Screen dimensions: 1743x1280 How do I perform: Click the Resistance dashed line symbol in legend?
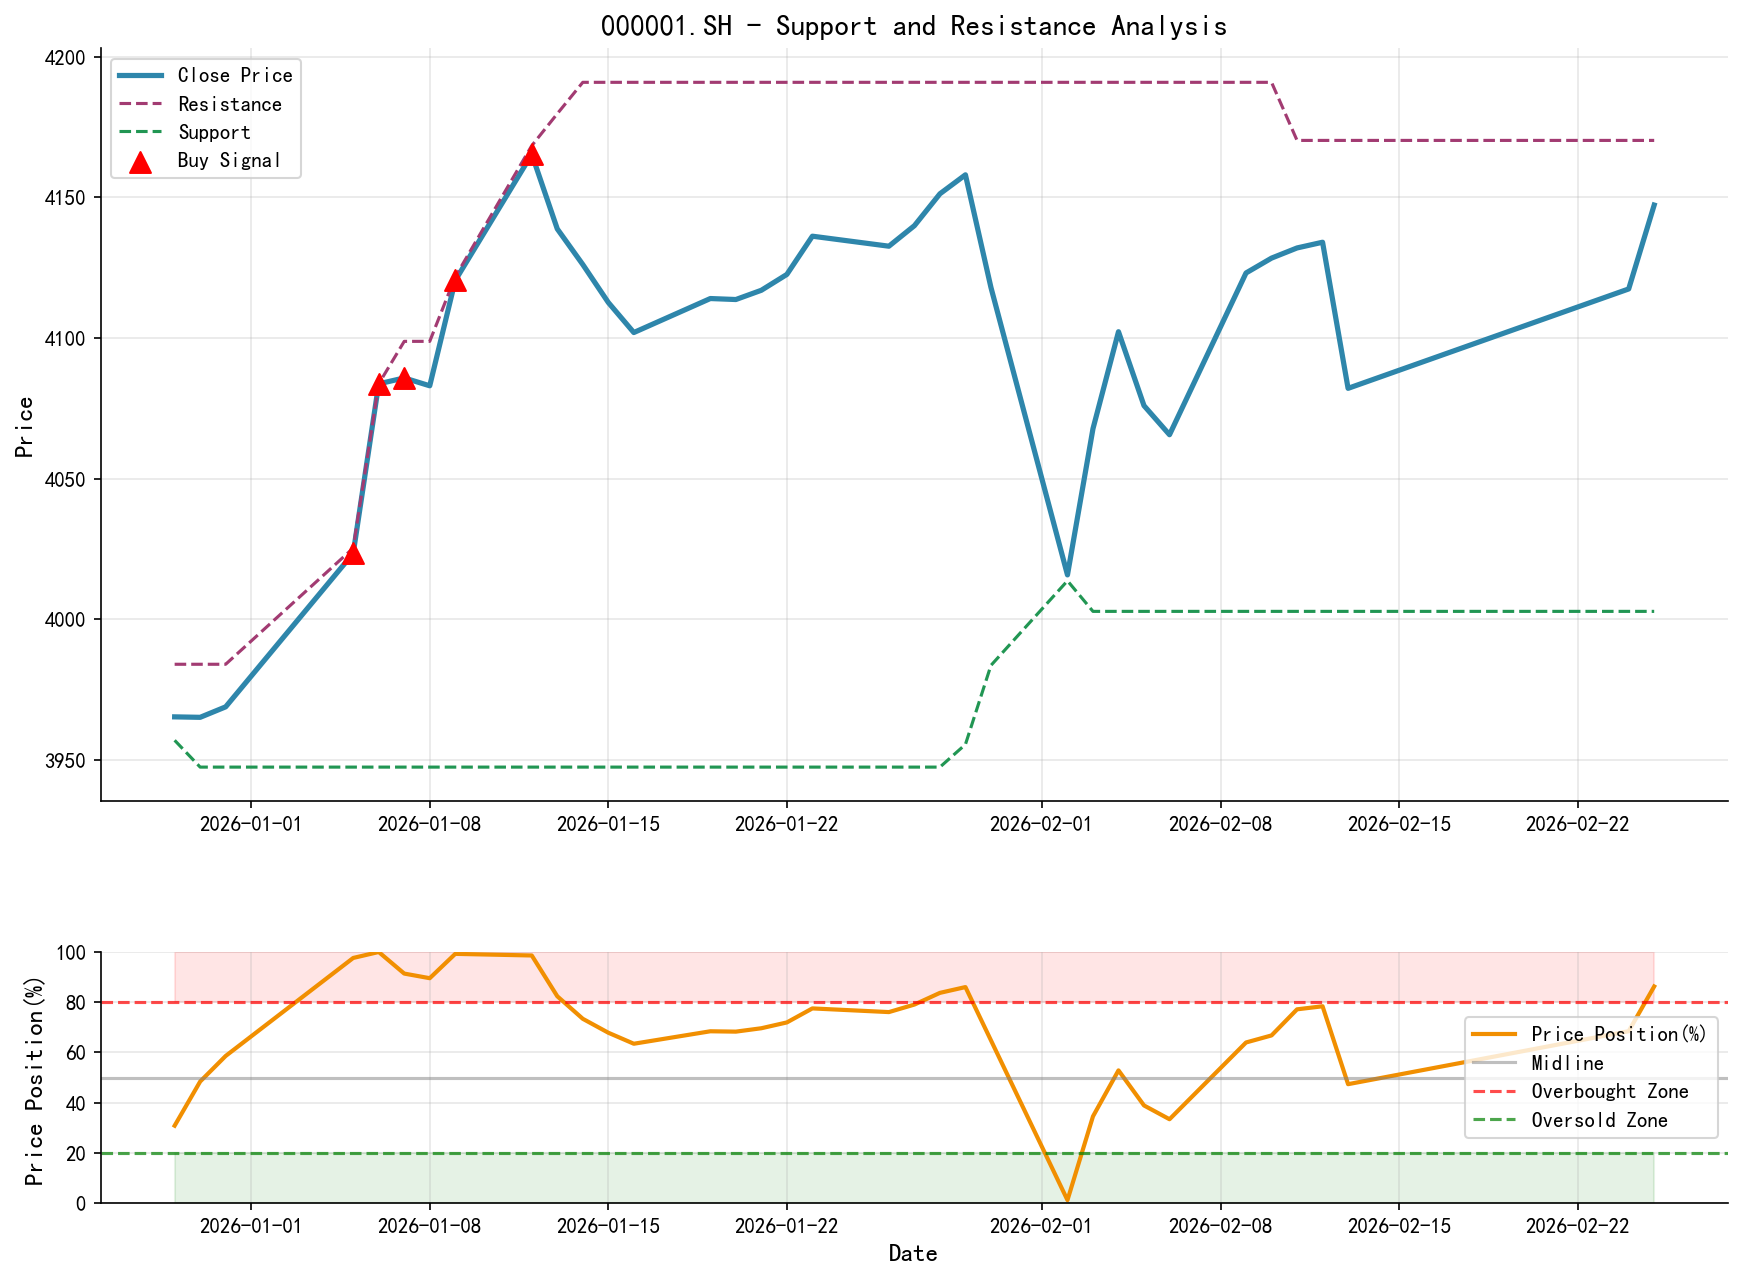tap(141, 103)
